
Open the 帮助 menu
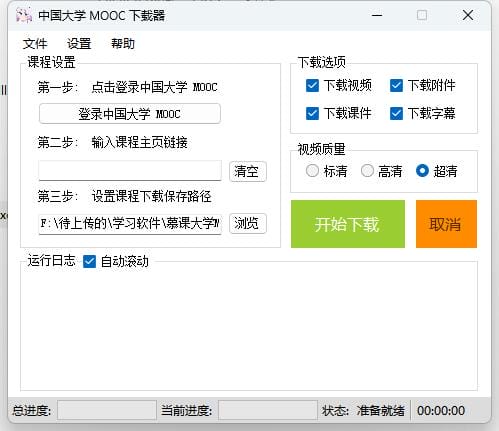(x=123, y=44)
